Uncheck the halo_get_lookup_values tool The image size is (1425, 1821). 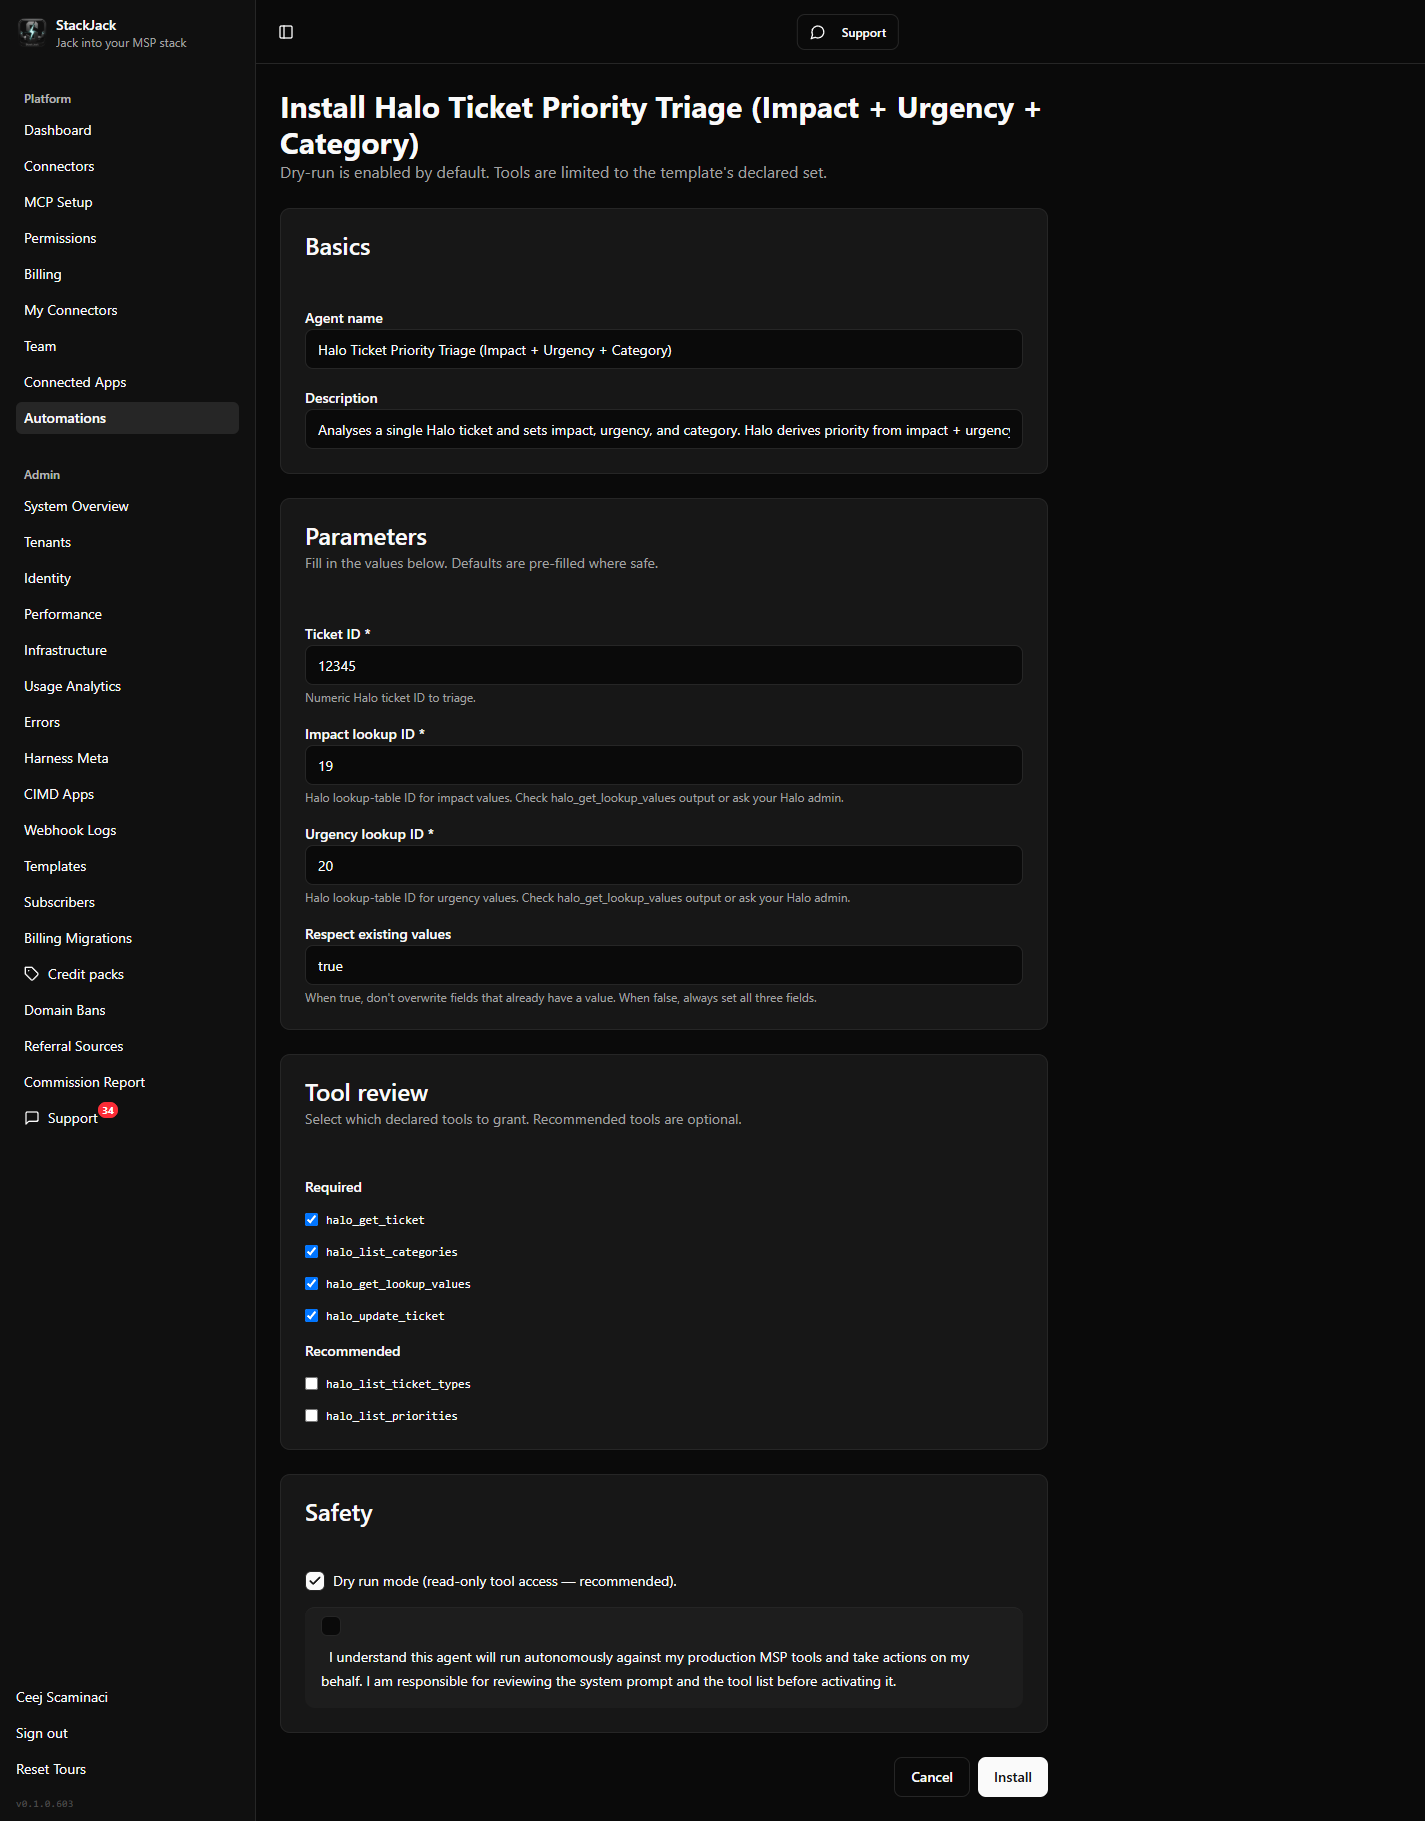pyautogui.click(x=312, y=1284)
